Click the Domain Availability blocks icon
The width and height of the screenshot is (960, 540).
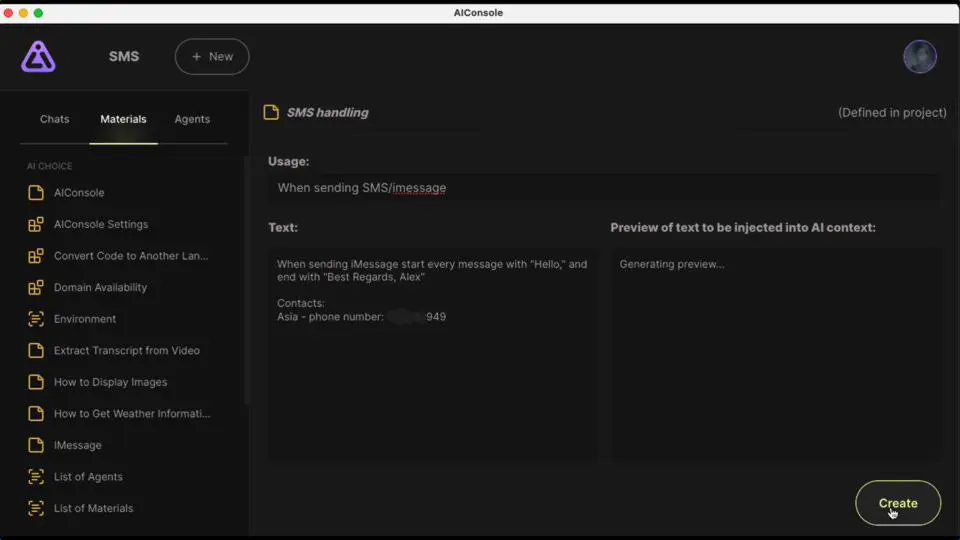(x=36, y=288)
